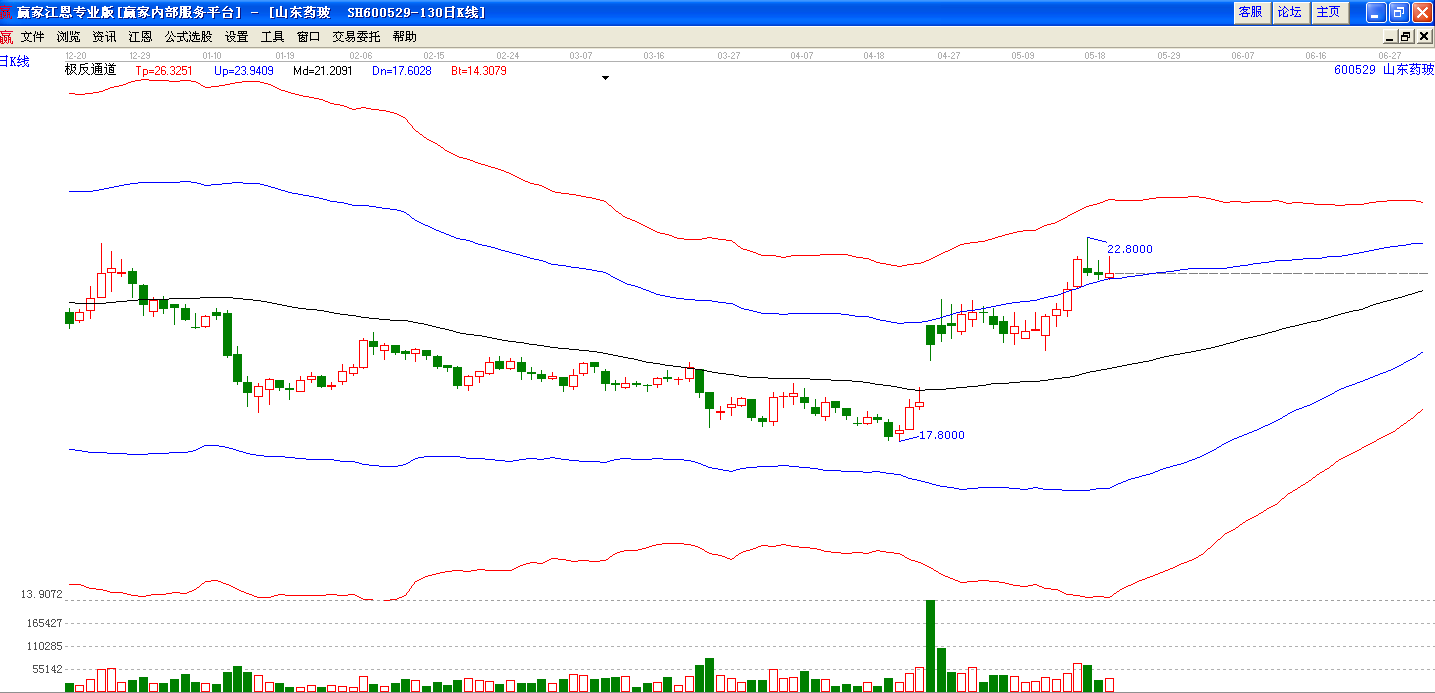Close the inner chart window
Image resolution: width=1435 pixels, height=693 pixels.
pyautogui.click(x=1425, y=37)
